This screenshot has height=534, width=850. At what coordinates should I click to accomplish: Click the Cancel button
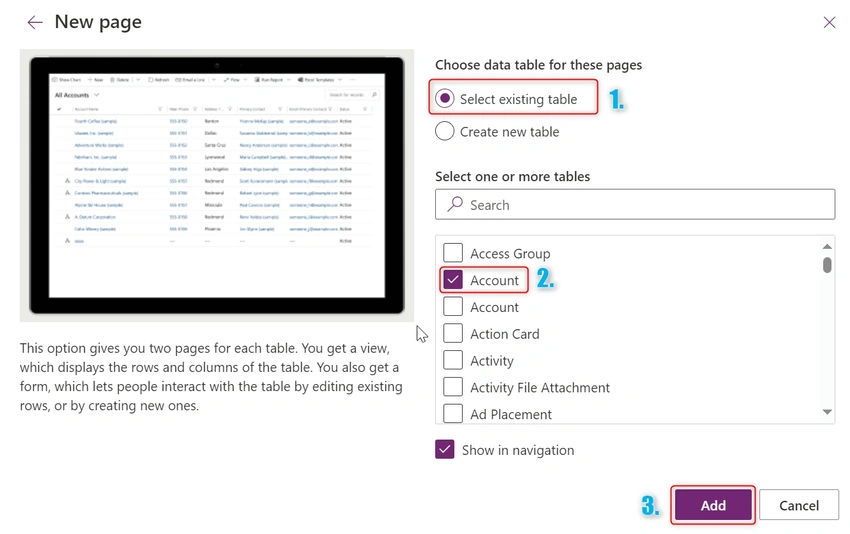click(x=799, y=505)
